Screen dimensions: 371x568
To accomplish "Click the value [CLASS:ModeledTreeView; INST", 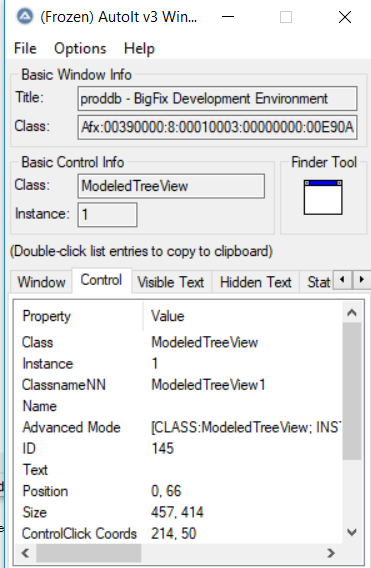I will point(246,427).
